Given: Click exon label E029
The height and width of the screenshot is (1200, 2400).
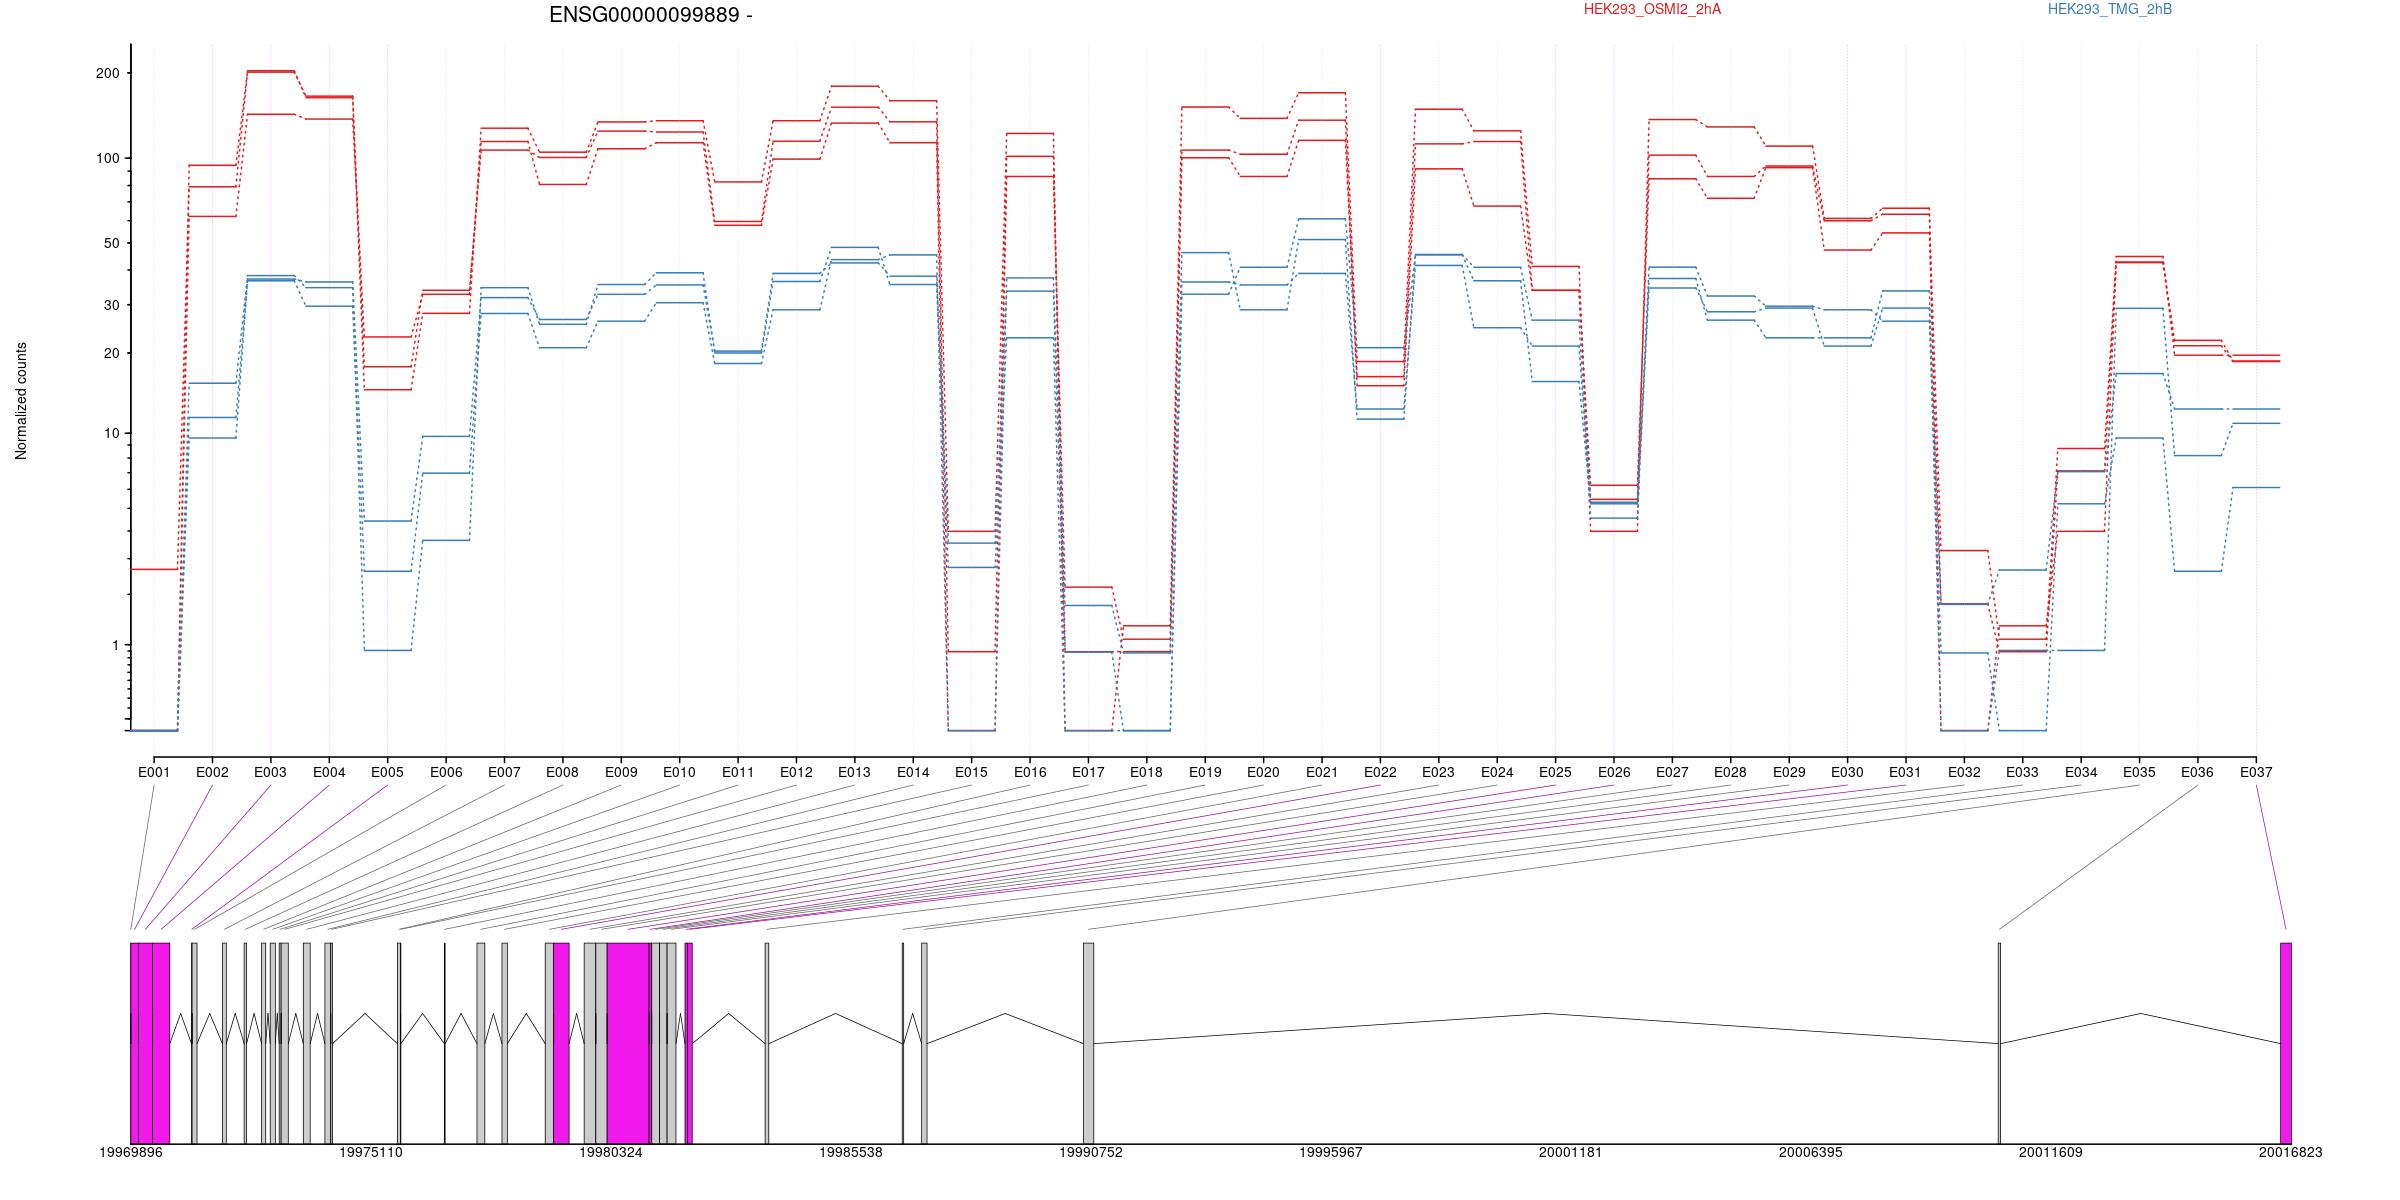Looking at the screenshot, I should 1789,772.
